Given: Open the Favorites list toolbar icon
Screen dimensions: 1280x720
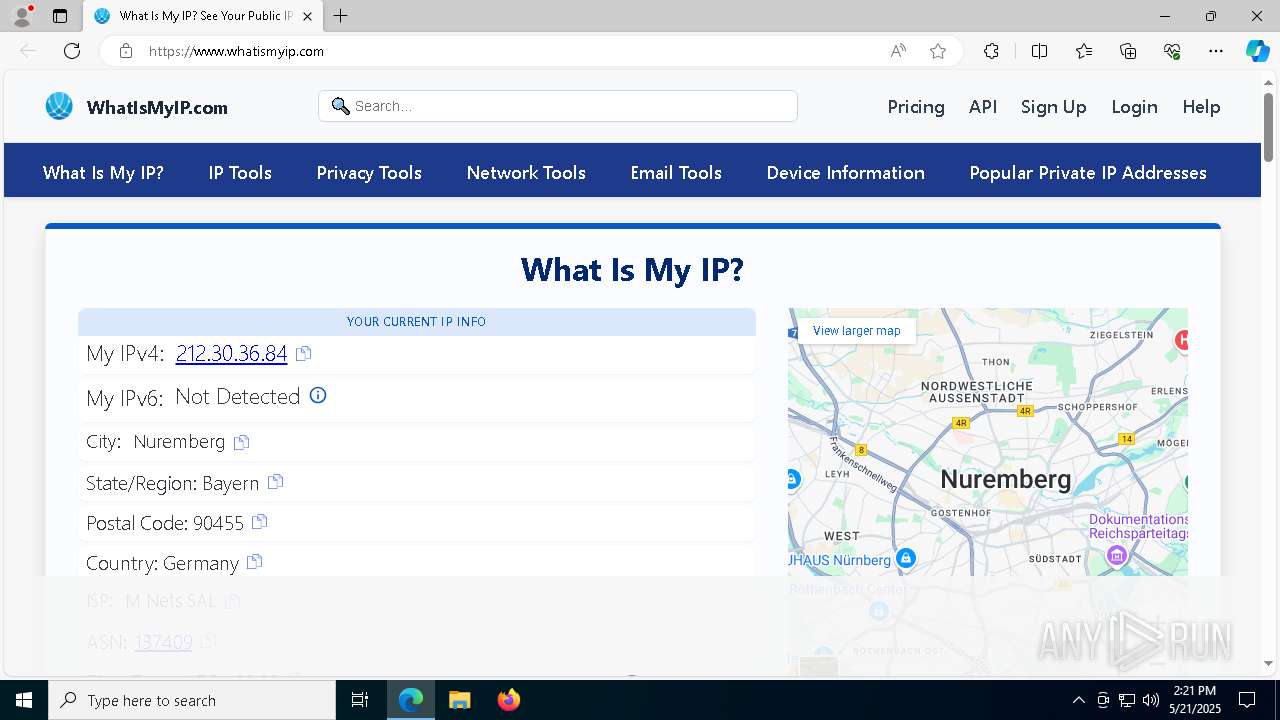Looking at the screenshot, I should (1084, 51).
